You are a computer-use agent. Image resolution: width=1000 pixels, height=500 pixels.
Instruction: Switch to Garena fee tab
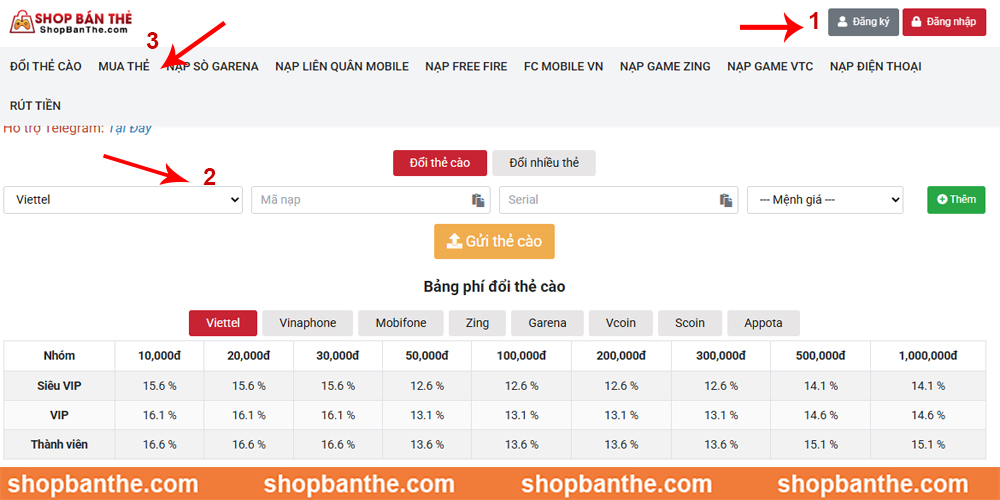tap(547, 323)
